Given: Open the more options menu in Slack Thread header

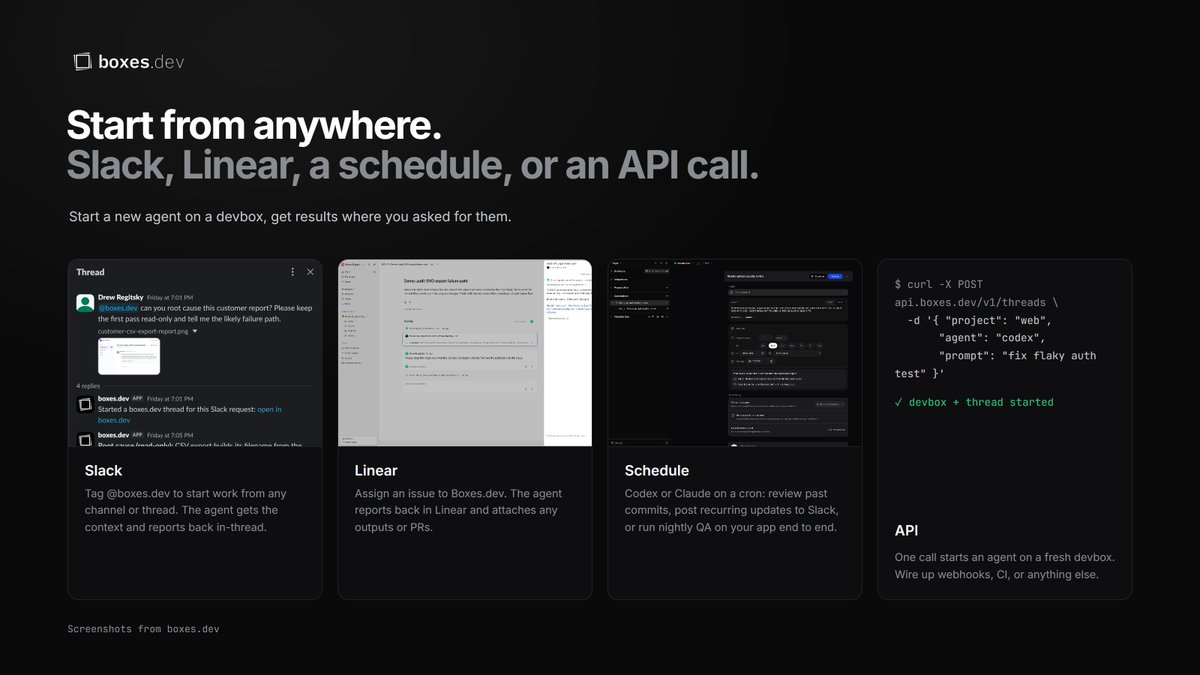Looking at the screenshot, I should (292, 272).
